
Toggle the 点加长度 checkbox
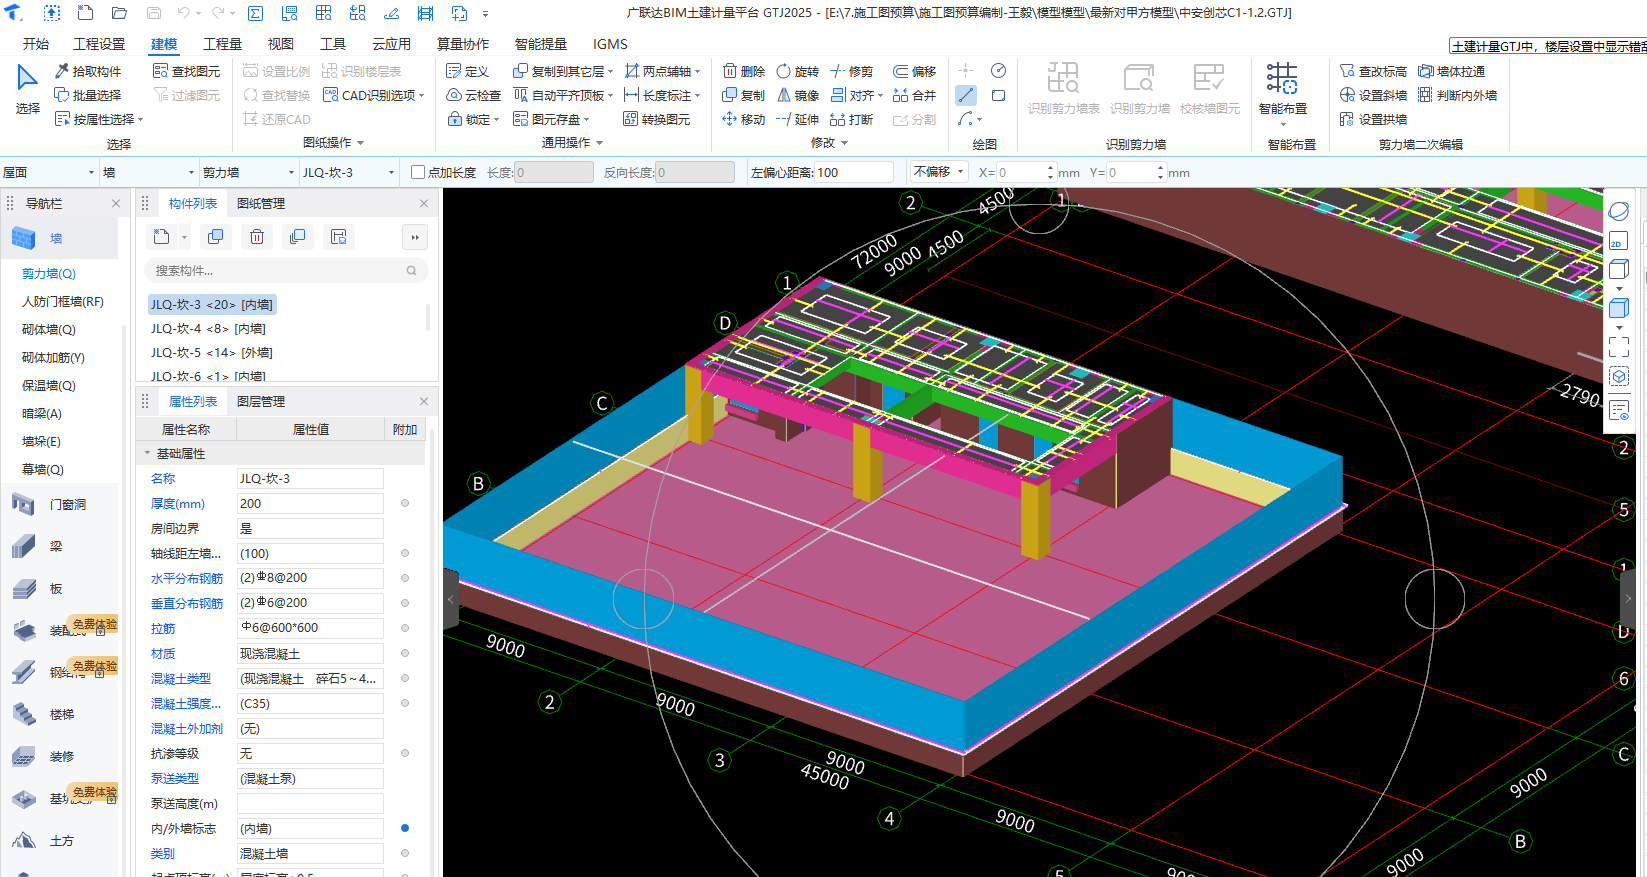pyautogui.click(x=418, y=172)
